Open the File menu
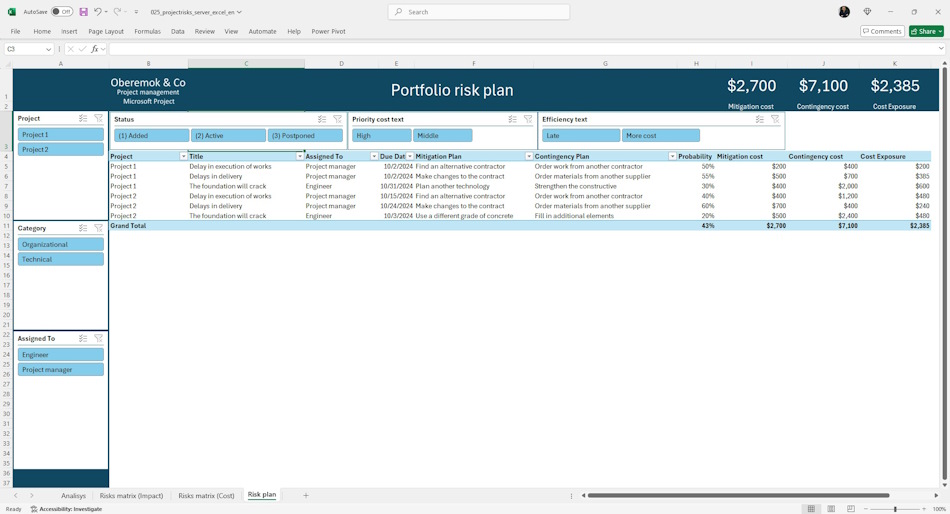Image resolution: width=950 pixels, height=514 pixels. click(x=15, y=32)
